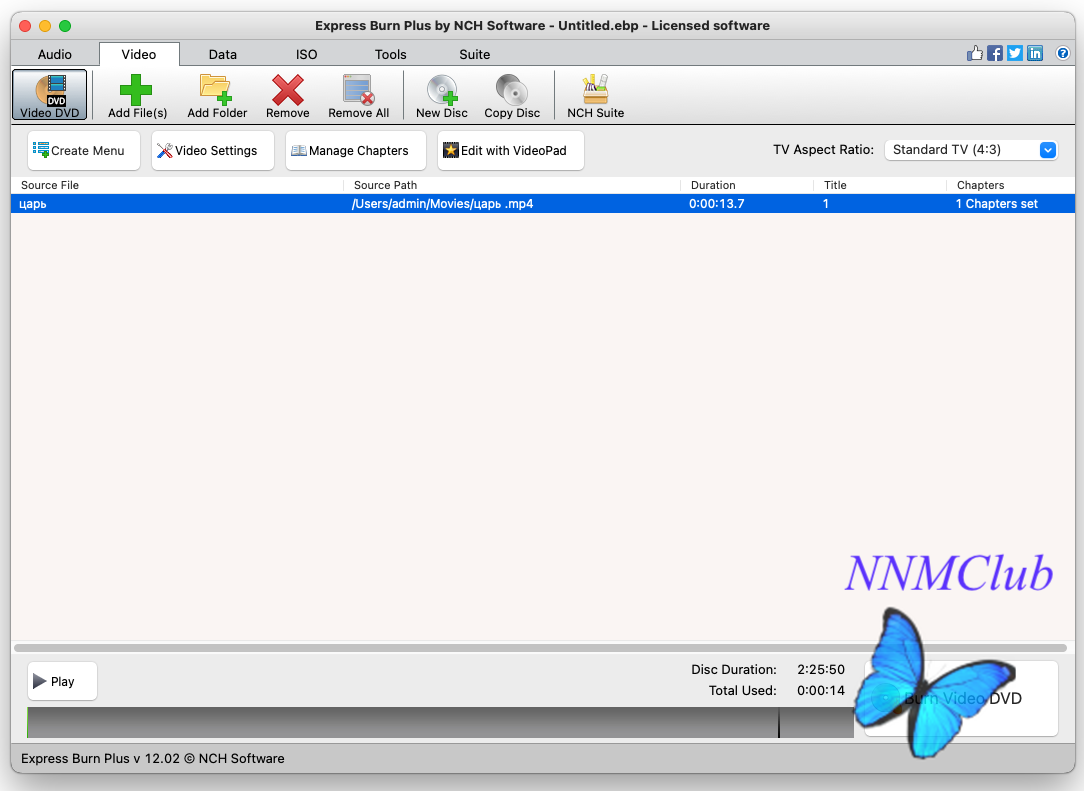Open the Help question mark icon

(1063, 53)
